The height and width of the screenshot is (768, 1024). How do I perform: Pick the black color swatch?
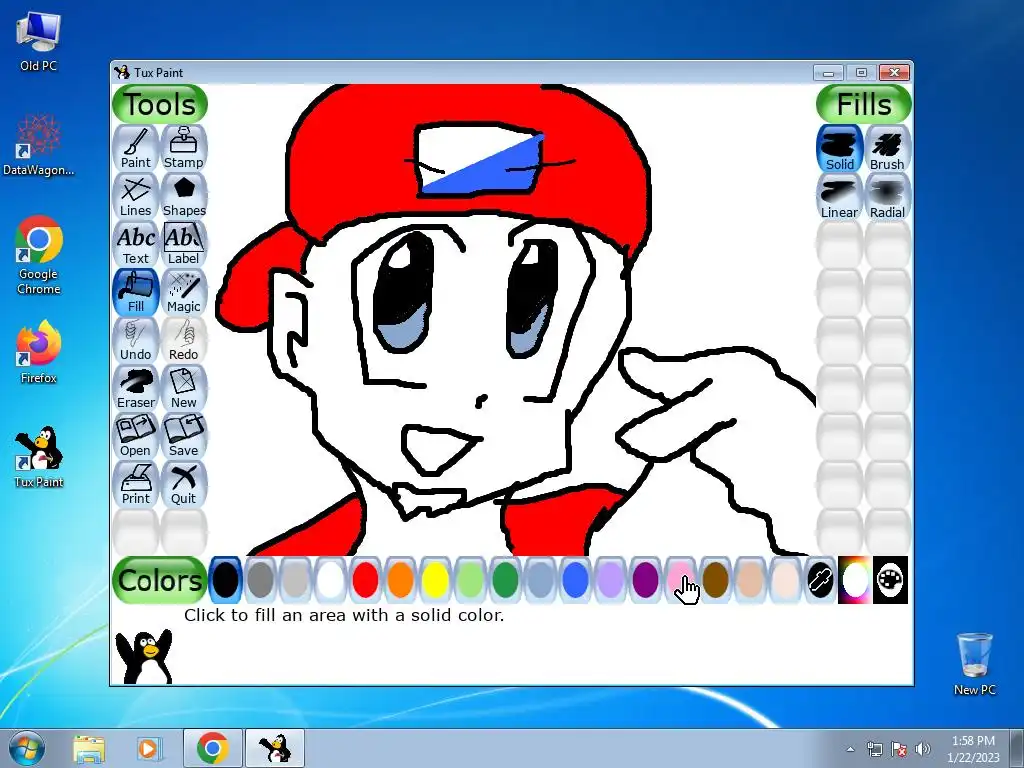pos(226,580)
